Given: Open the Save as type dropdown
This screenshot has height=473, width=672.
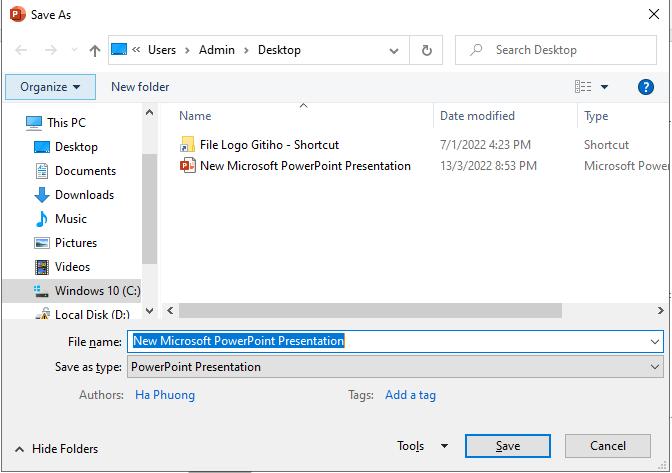Looking at the screenshot, I should point(395,367).
